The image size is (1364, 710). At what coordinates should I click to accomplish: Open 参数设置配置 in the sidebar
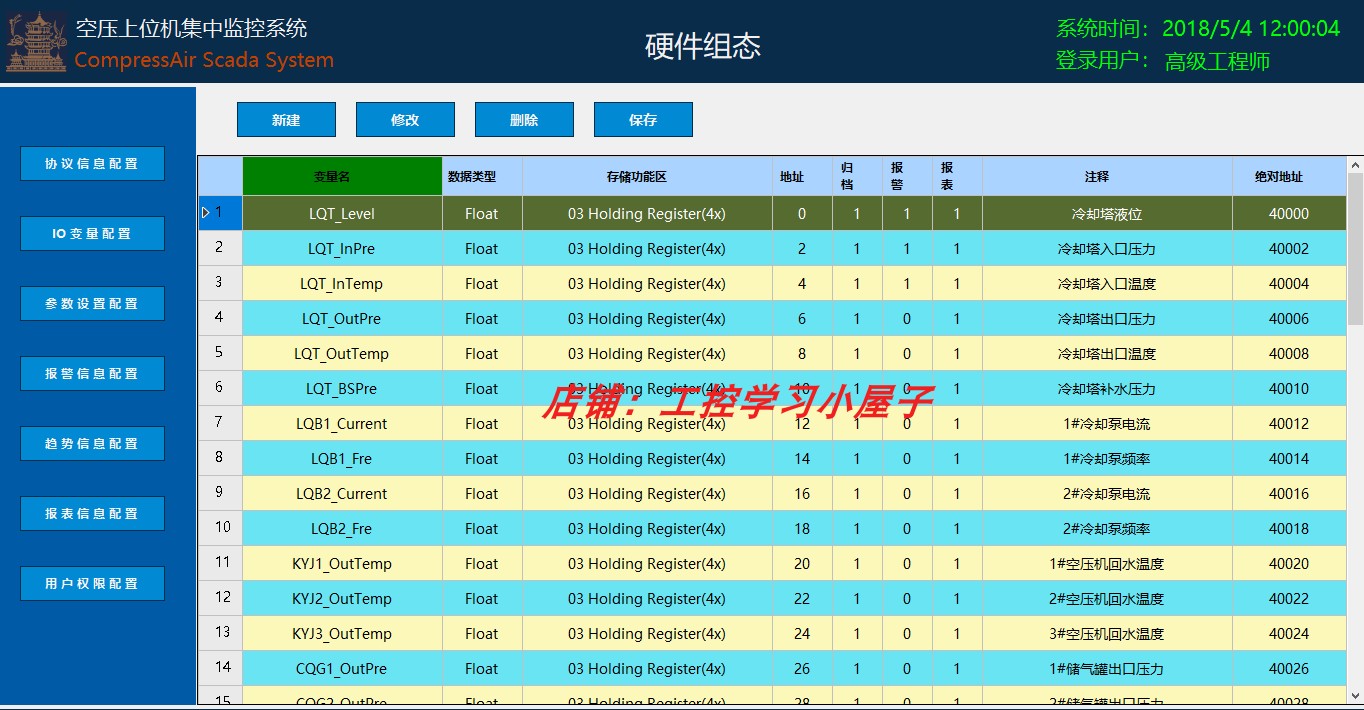click(92, 304)
